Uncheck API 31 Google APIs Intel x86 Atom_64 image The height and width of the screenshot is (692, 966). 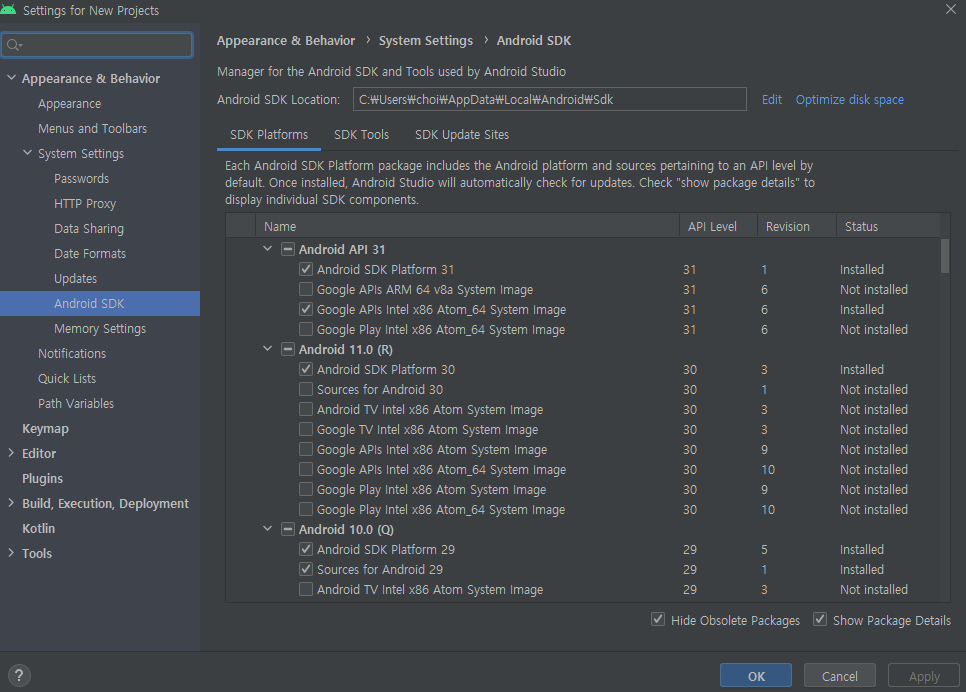click(306, 309)
